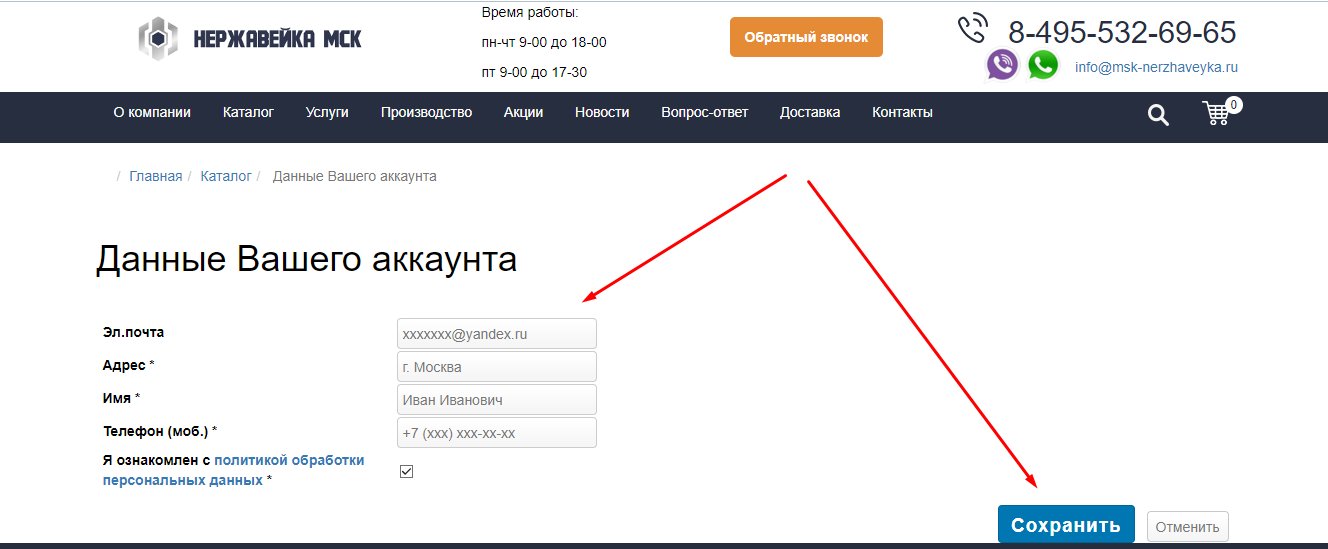Image resolution: width=1328 pixels, height=549 pixels.
Task: Click the Время работы text
Action: tap(530, 13)
